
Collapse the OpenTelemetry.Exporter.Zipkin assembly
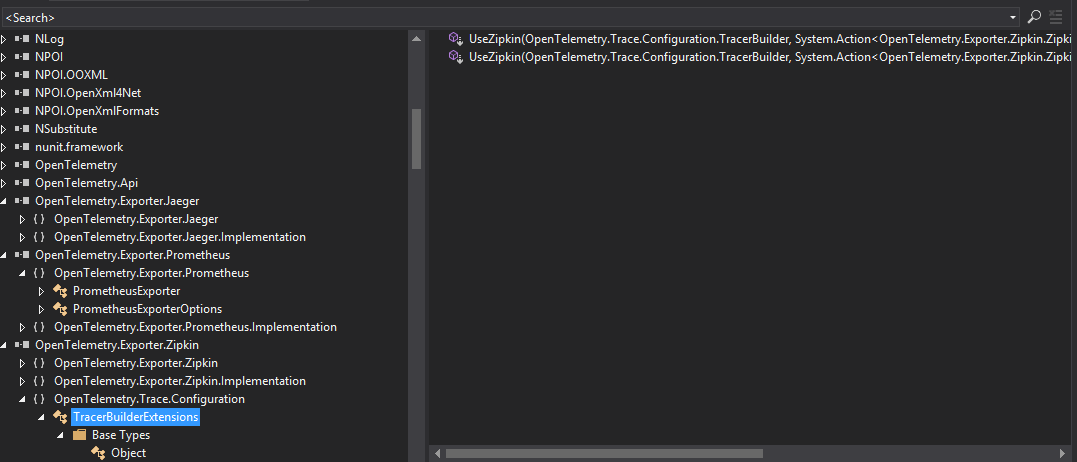coord(4,345)
